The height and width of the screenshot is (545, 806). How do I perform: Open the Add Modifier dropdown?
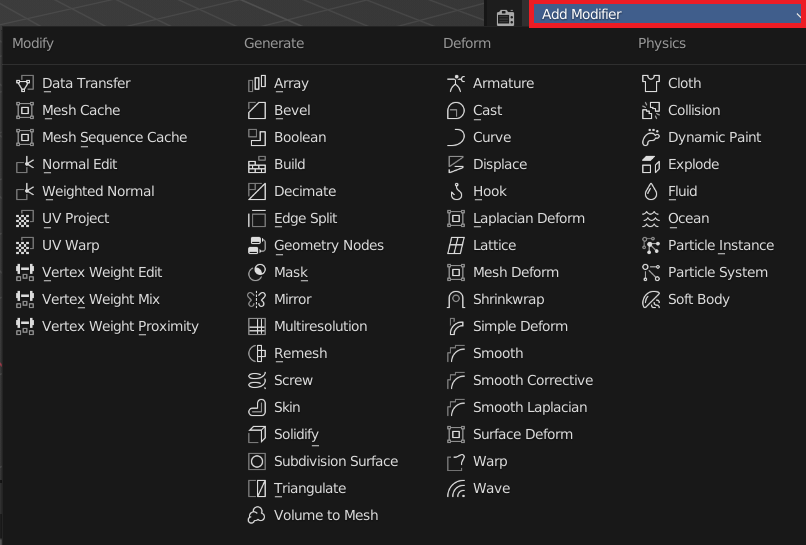pyautogui.click(x=666, y=14)
